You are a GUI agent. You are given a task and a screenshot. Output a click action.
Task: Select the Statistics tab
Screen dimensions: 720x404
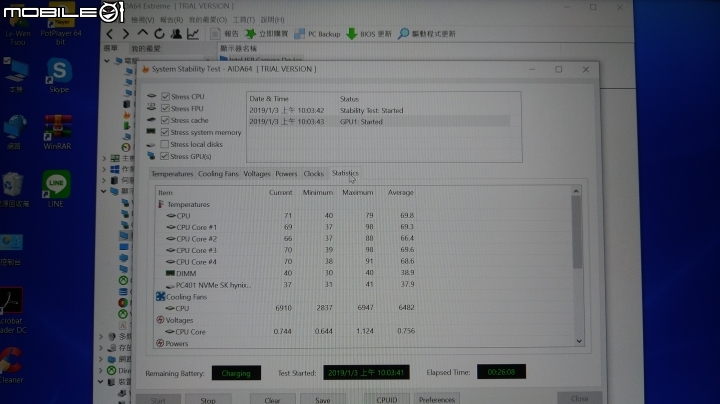pos(345,173)
